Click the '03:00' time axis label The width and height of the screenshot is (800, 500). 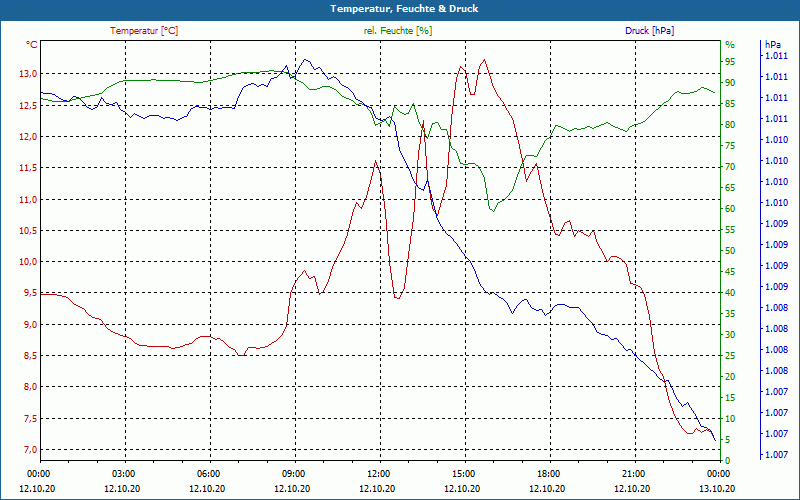(122, 473)
